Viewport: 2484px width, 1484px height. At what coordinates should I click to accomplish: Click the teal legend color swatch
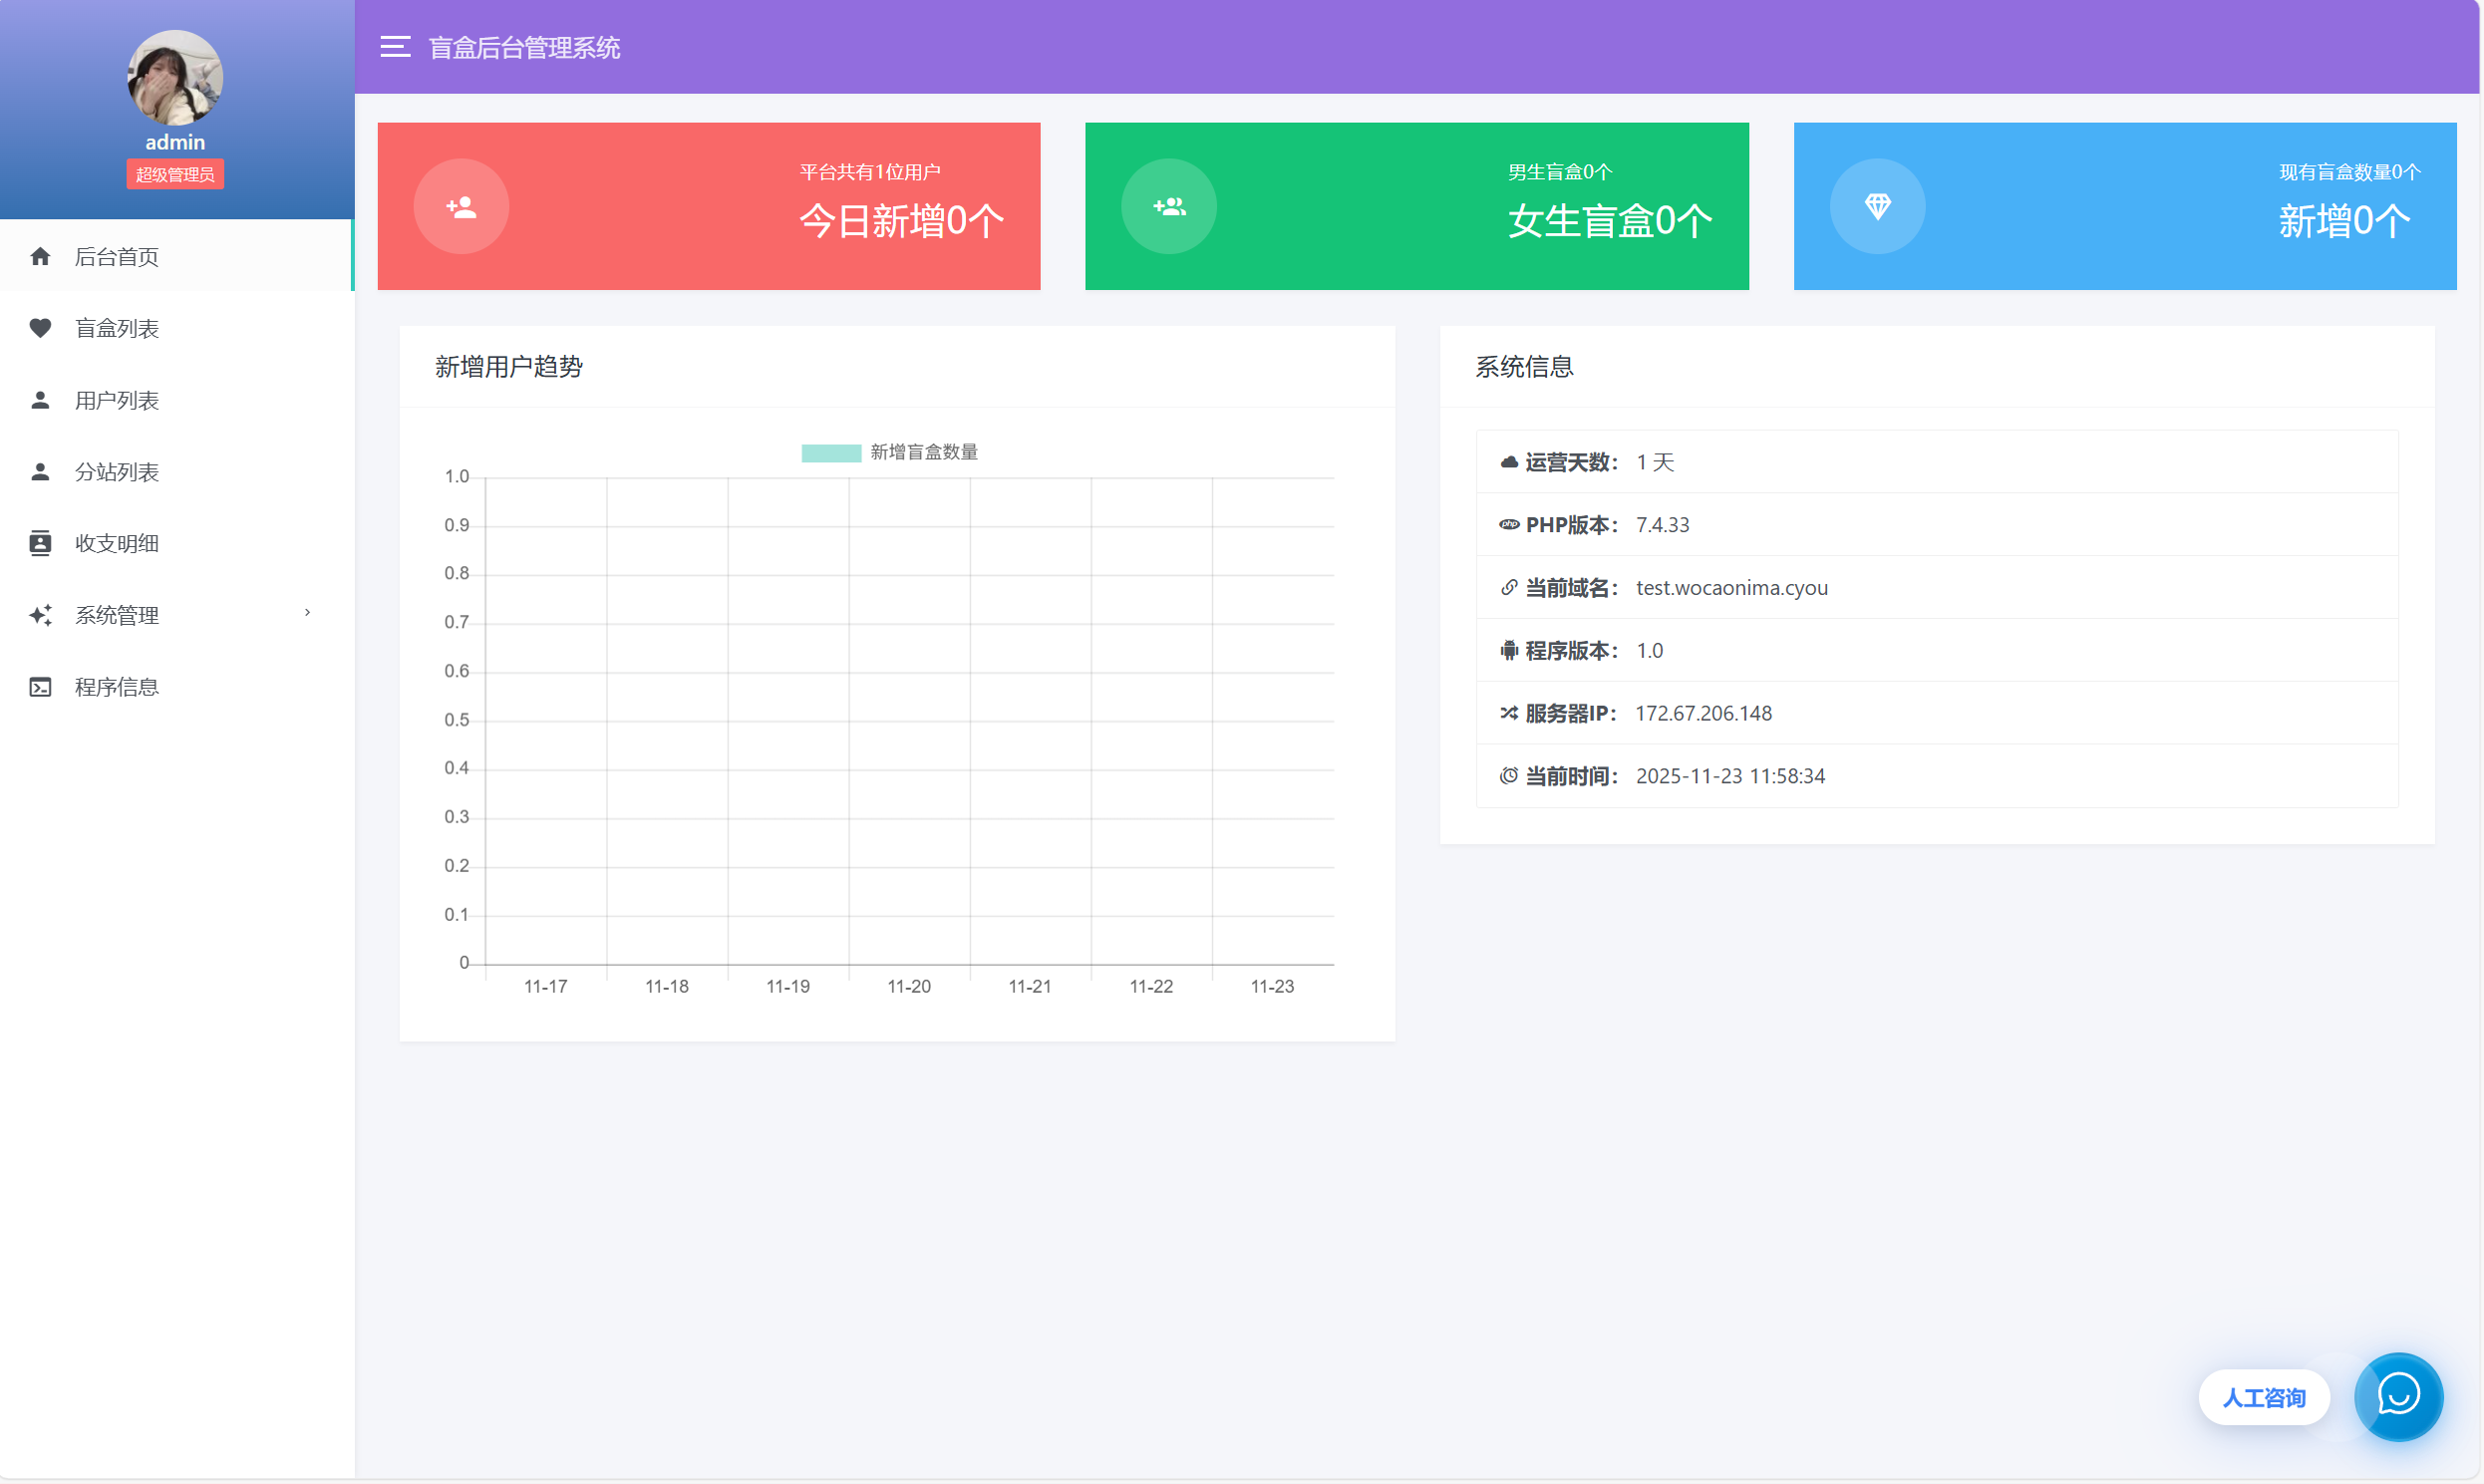830,453
